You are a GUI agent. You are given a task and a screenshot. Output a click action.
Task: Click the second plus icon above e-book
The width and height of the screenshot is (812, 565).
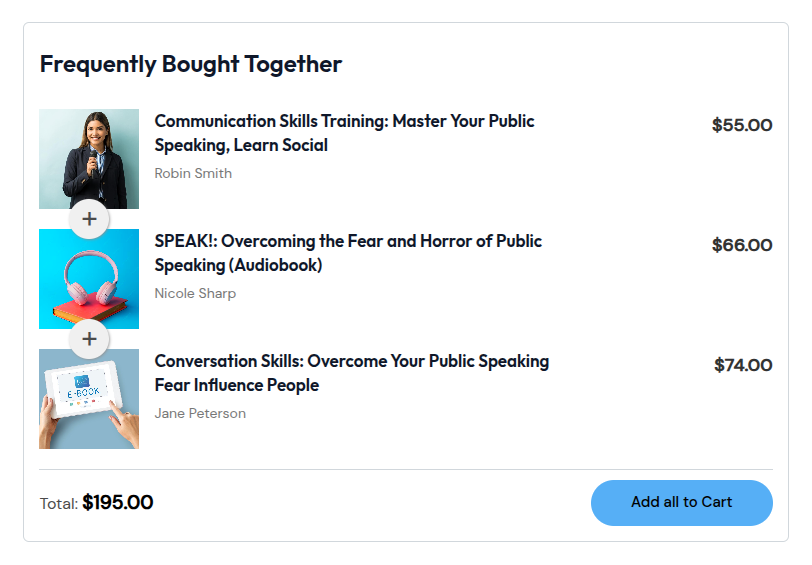[89, 339]
